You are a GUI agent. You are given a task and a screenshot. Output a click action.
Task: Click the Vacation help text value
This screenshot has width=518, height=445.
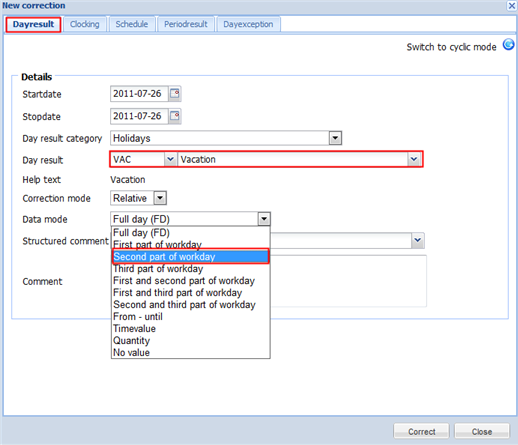pos(128,179)
